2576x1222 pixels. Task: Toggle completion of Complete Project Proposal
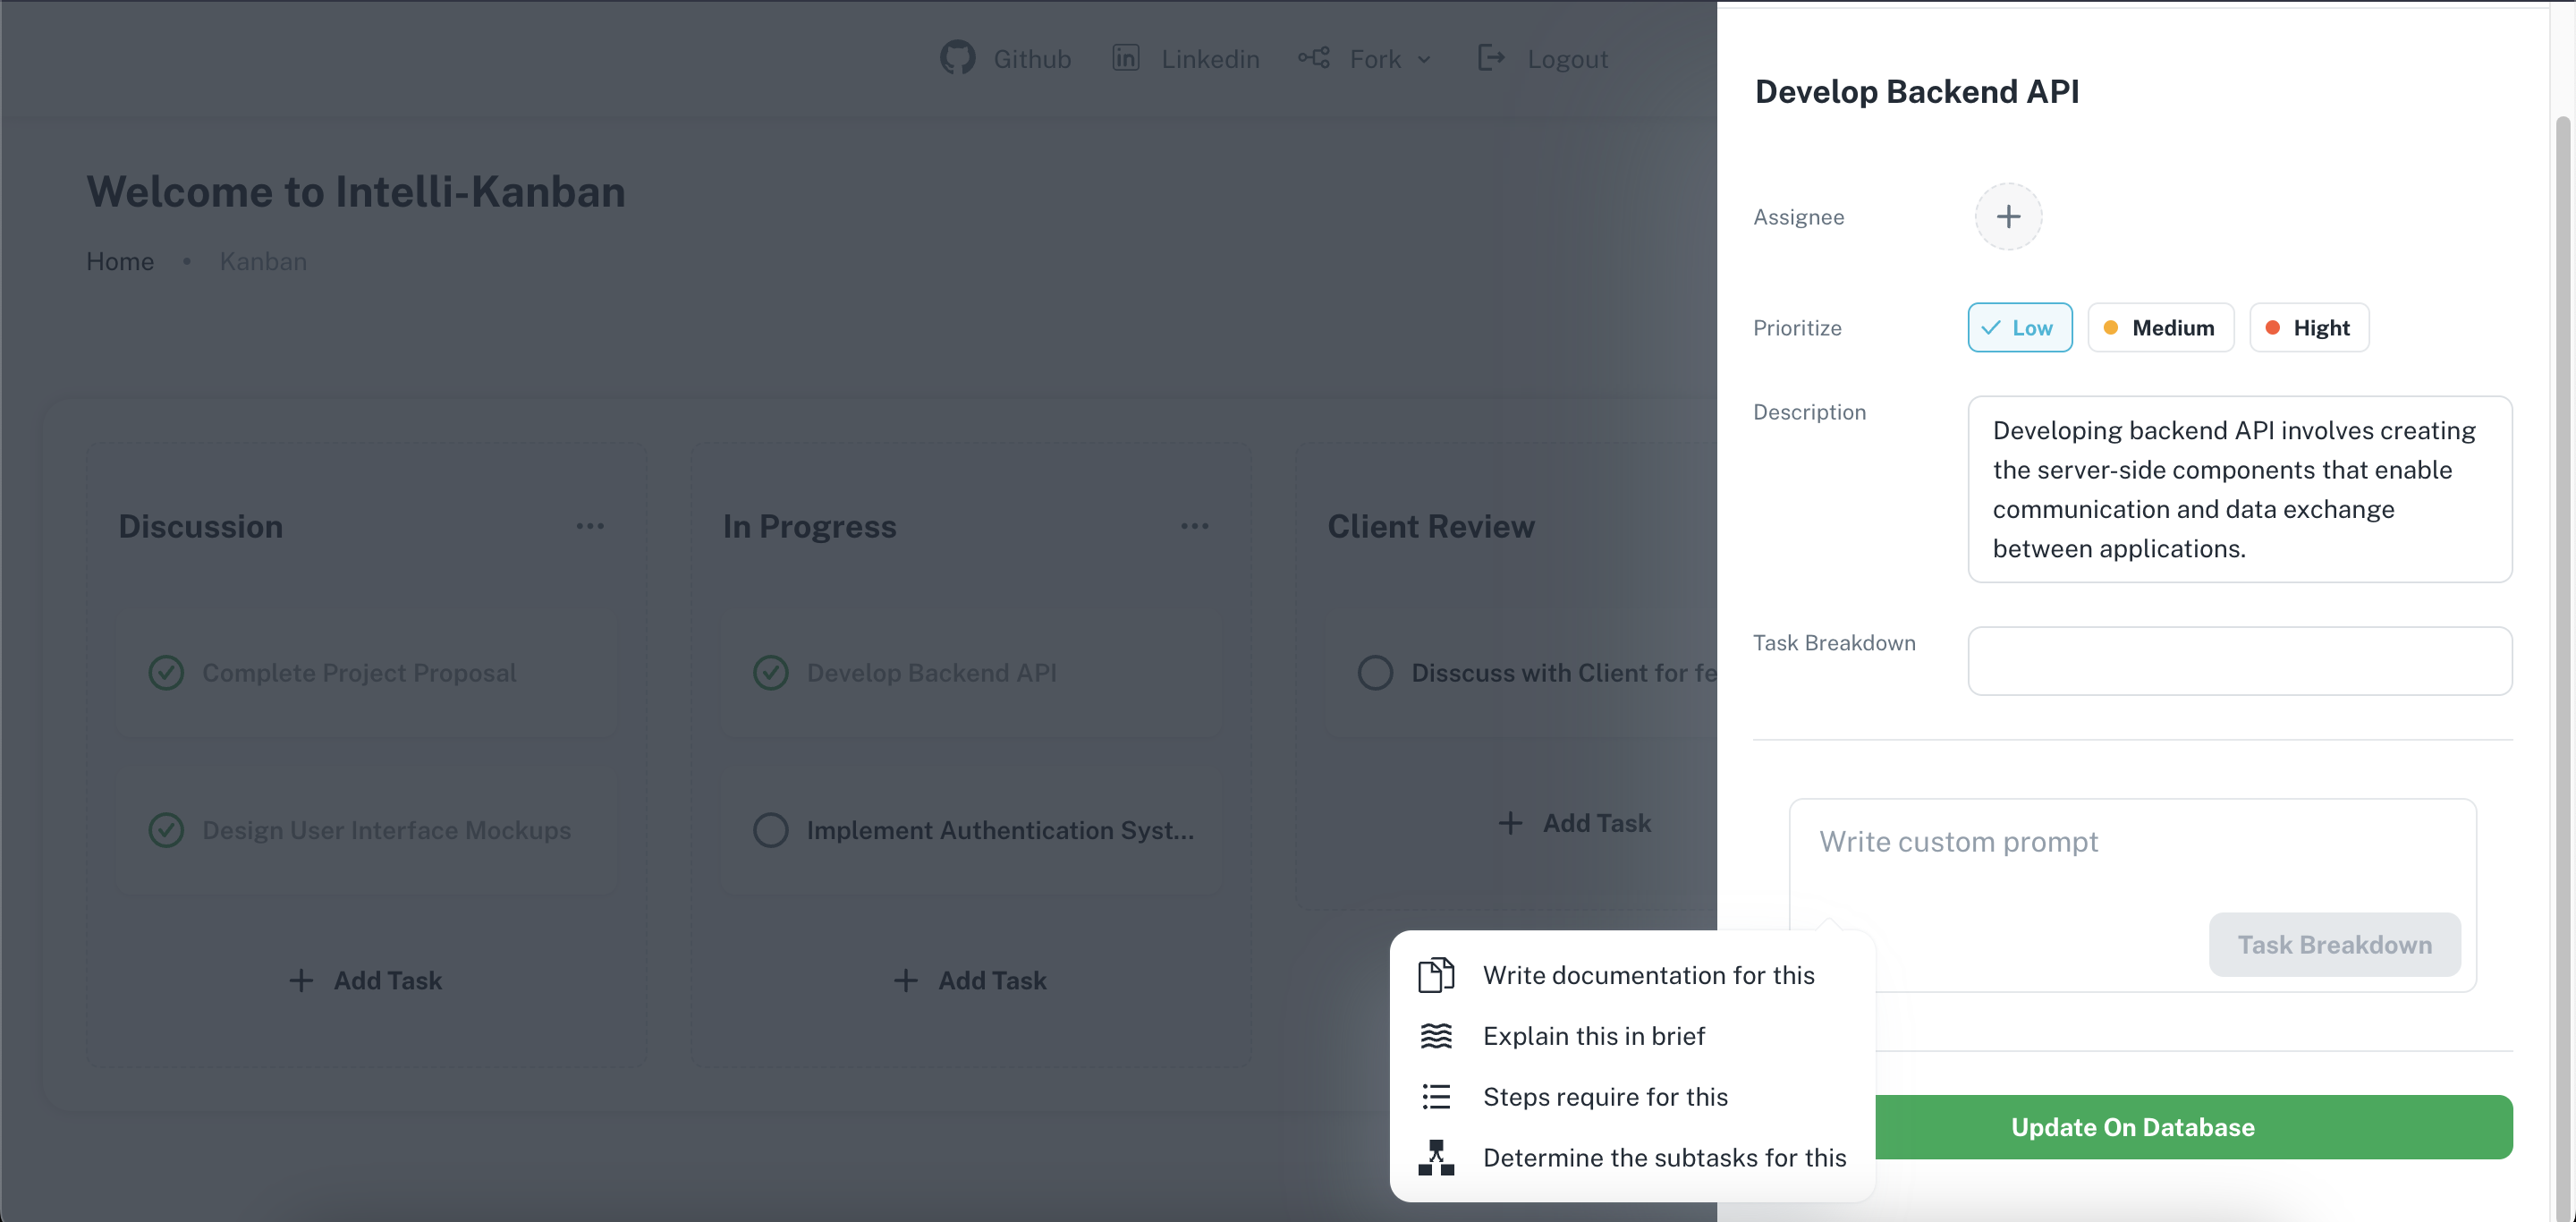pos(166,672)
